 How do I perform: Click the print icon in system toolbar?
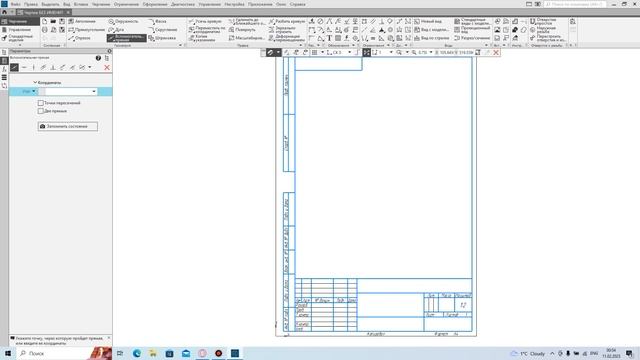[x=44, y=30]
